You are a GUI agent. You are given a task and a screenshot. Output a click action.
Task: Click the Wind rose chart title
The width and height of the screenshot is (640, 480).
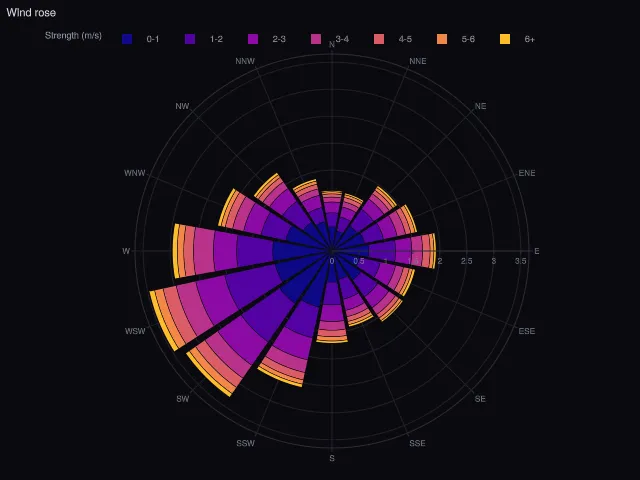[31, 13]
